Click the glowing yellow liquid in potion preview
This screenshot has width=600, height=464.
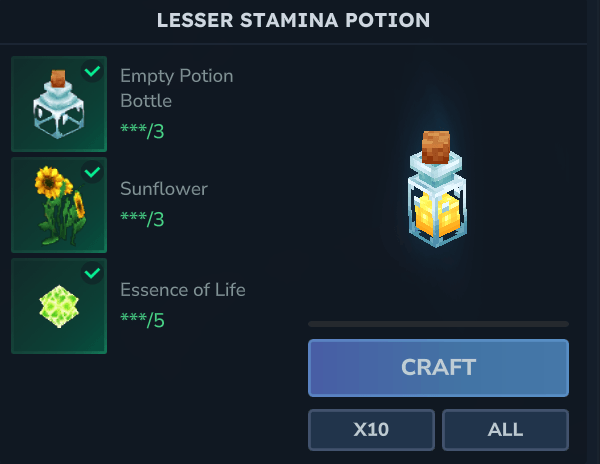[x=437, y=212]
